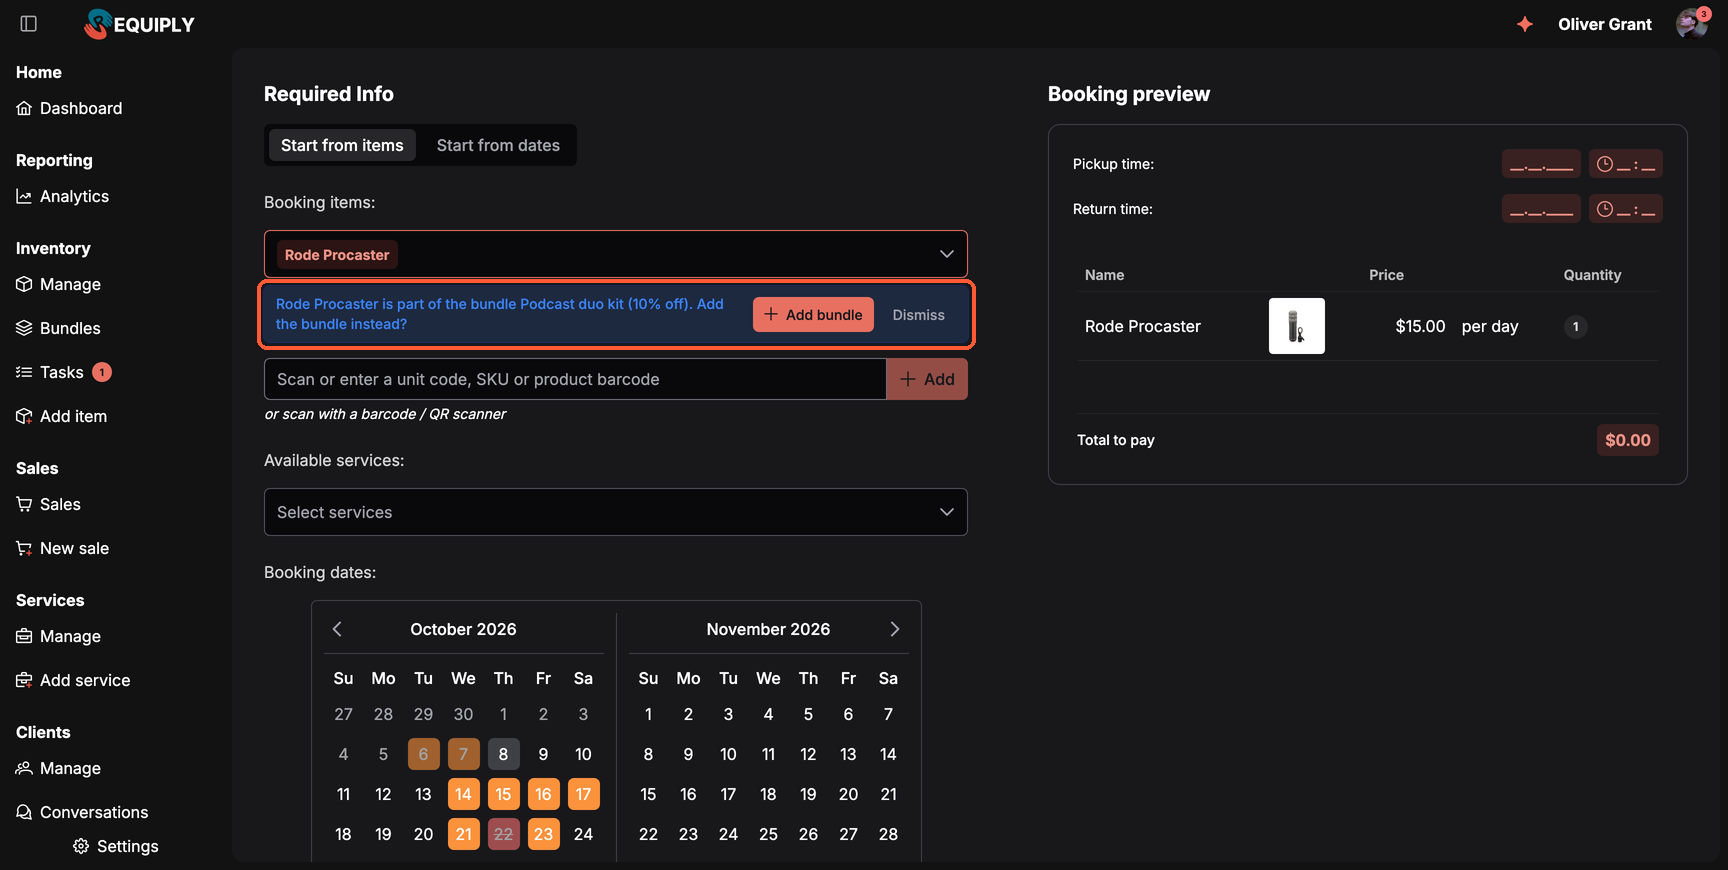Go to Bundles page
Image resolution: width=1728 pixels, height=870 pixels.
coord(59,328)
